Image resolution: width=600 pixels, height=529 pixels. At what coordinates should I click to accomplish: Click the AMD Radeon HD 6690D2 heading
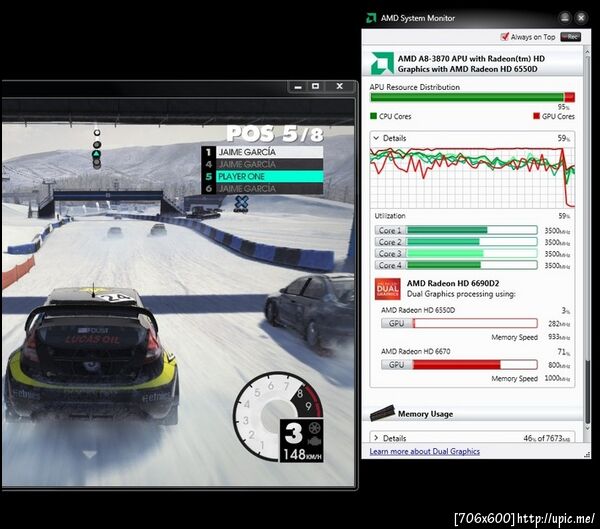[453, 283]
